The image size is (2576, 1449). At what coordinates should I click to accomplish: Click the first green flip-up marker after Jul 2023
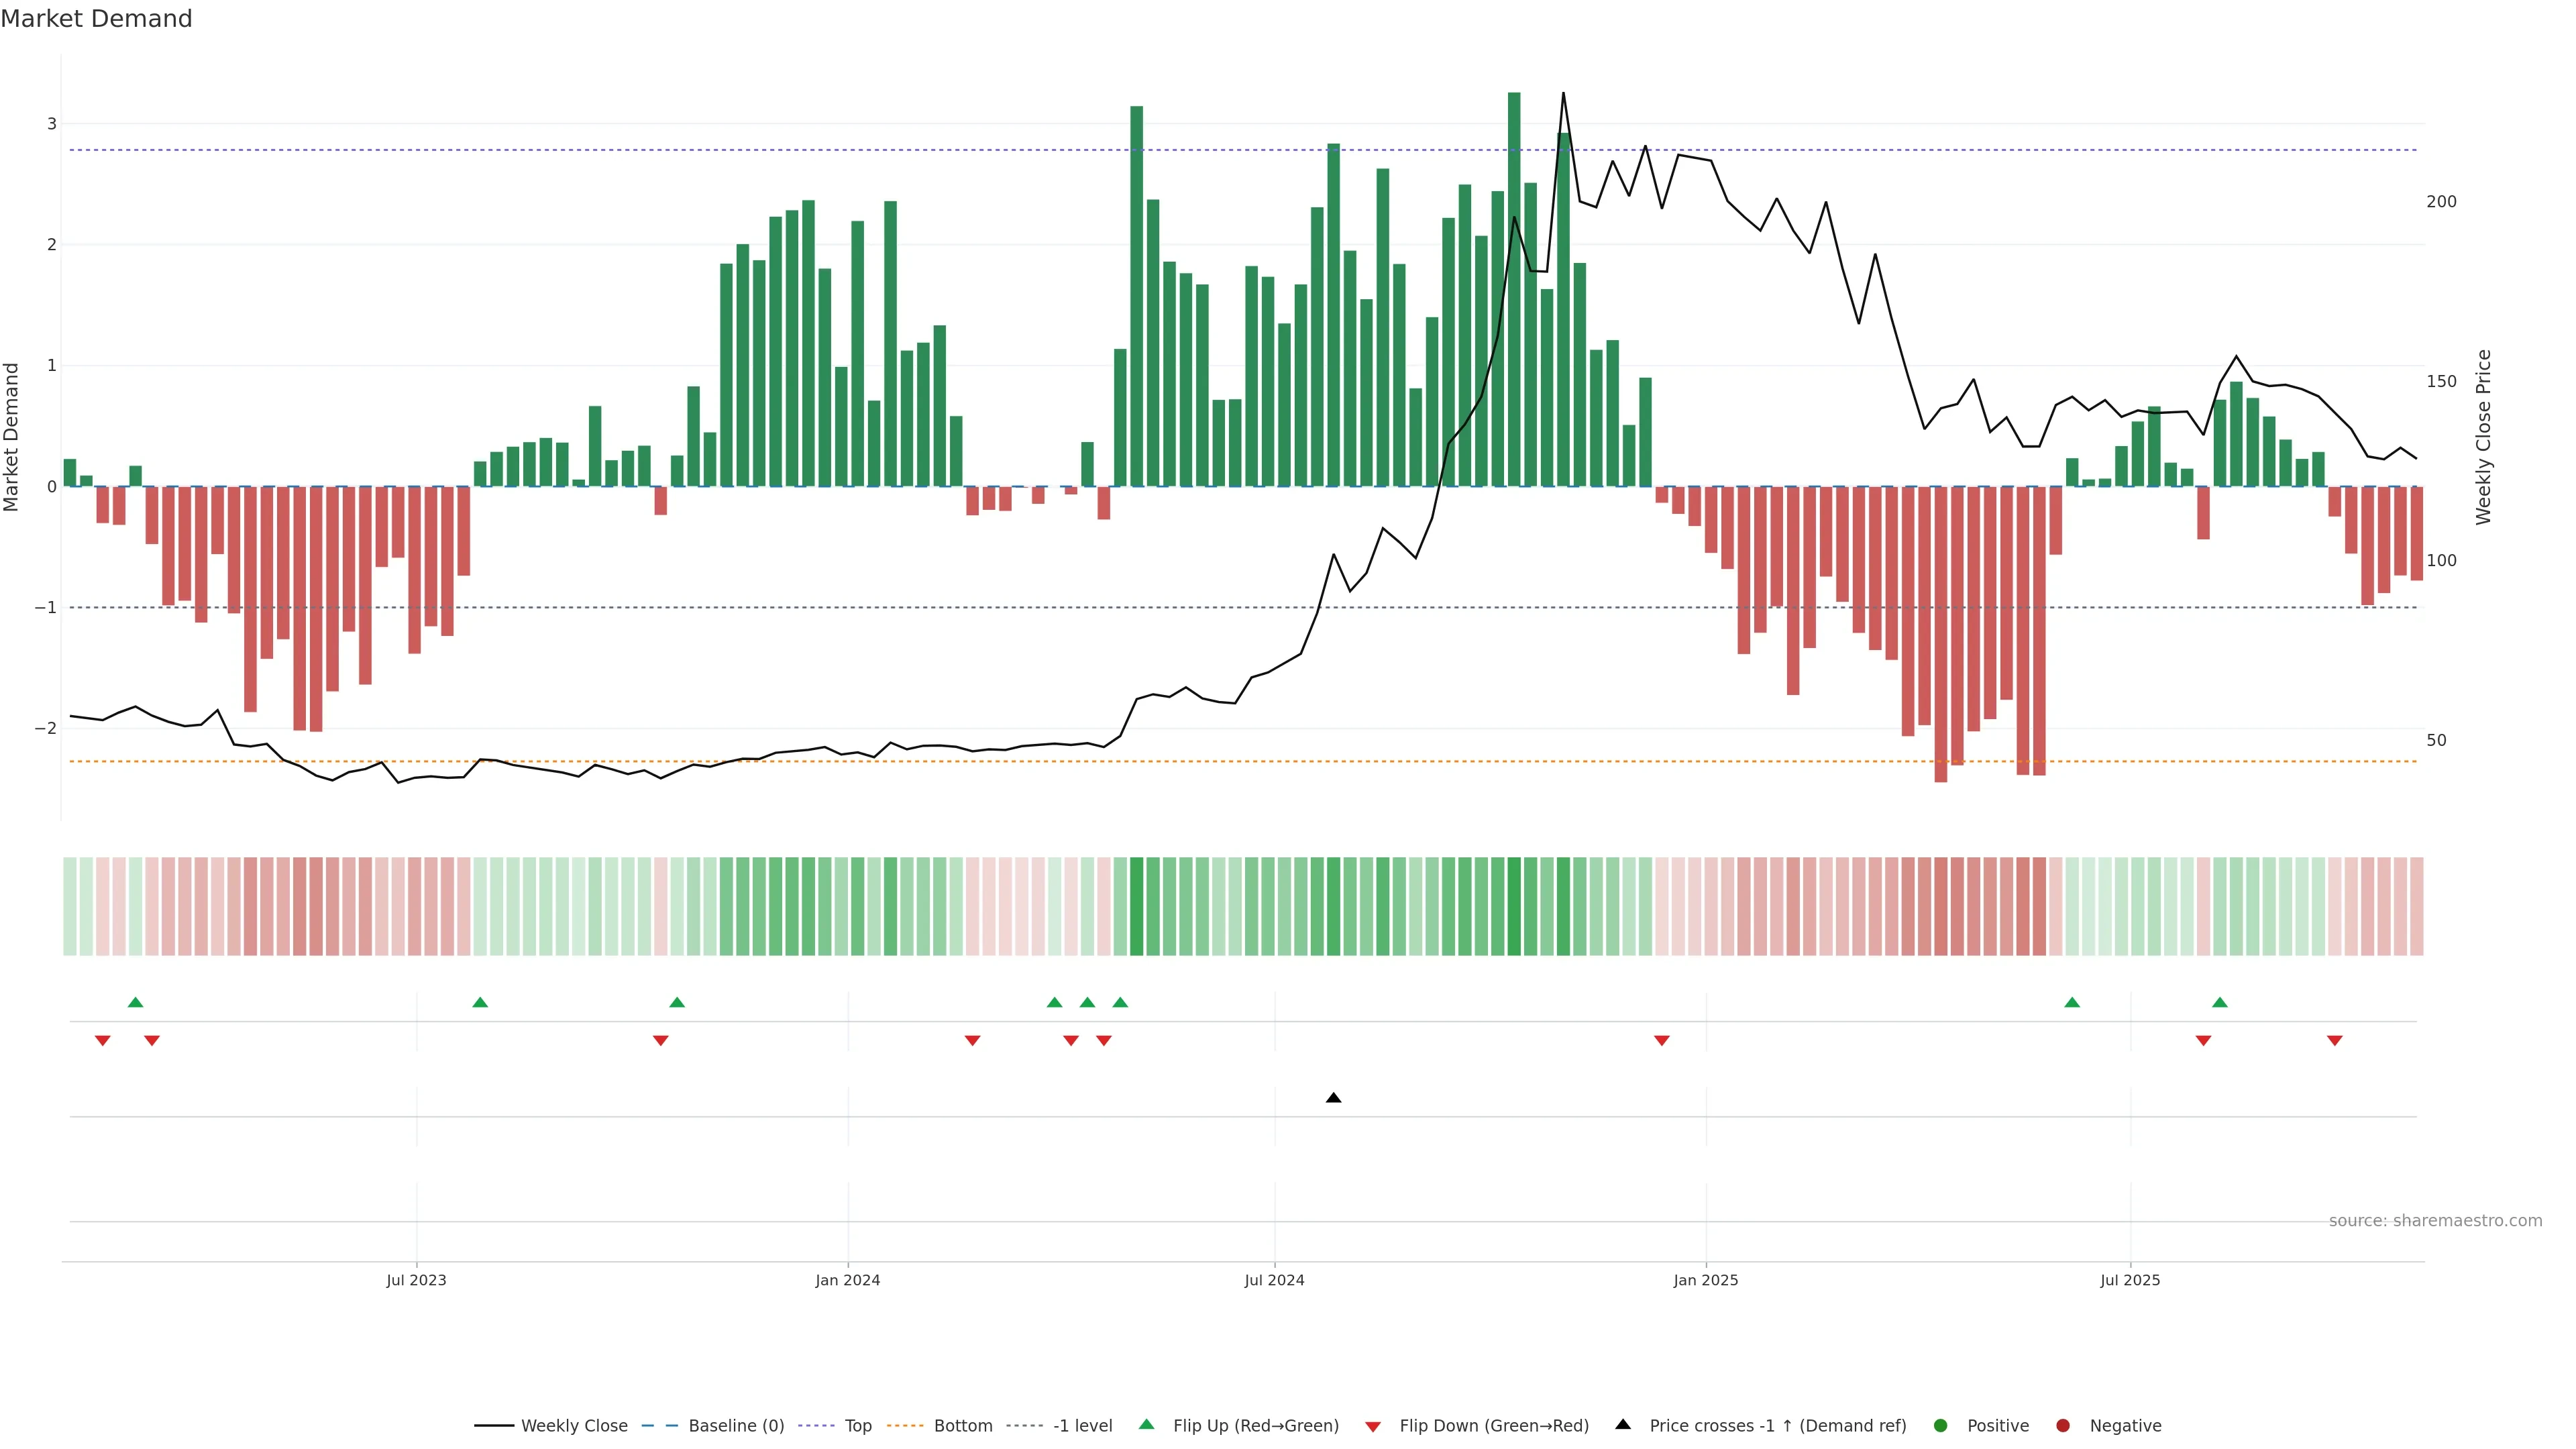pyautogui.click(x=480, y=1002)
